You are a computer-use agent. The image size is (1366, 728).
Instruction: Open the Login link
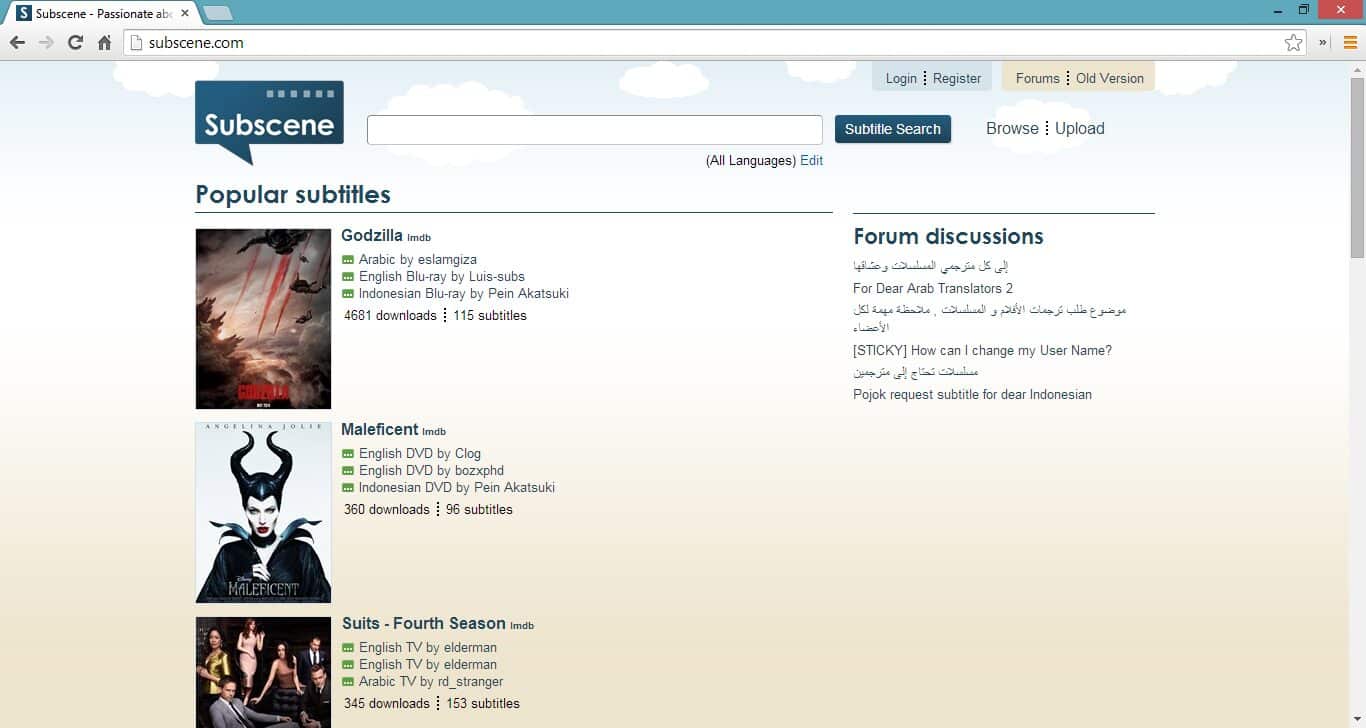(901, 78)
